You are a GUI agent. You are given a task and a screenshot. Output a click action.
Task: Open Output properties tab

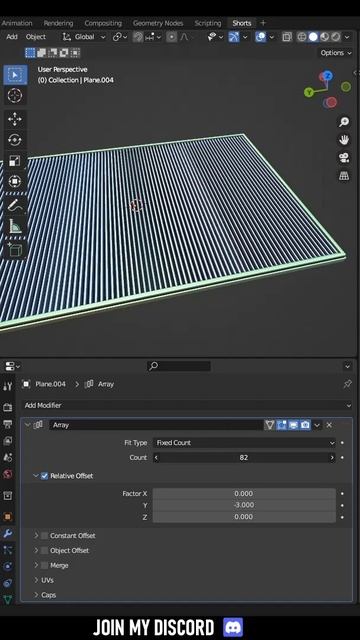coord(7,424)
